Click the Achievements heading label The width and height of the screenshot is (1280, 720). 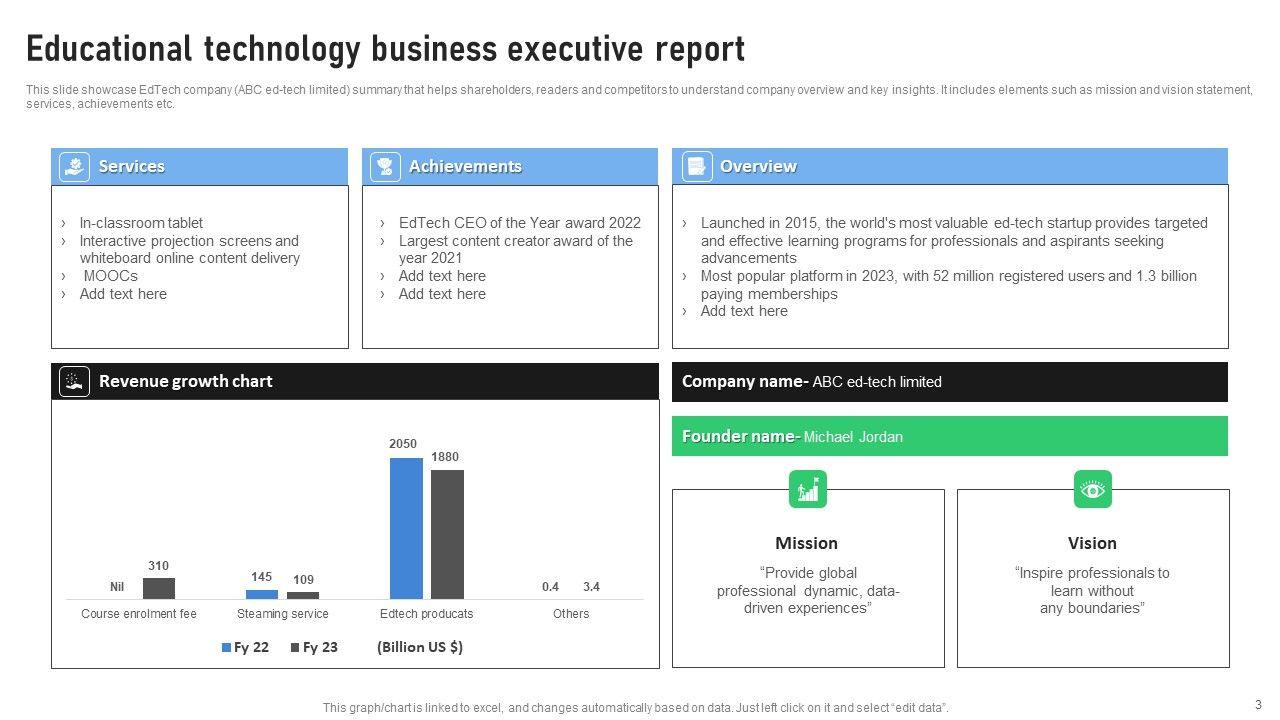click(465, 167)
